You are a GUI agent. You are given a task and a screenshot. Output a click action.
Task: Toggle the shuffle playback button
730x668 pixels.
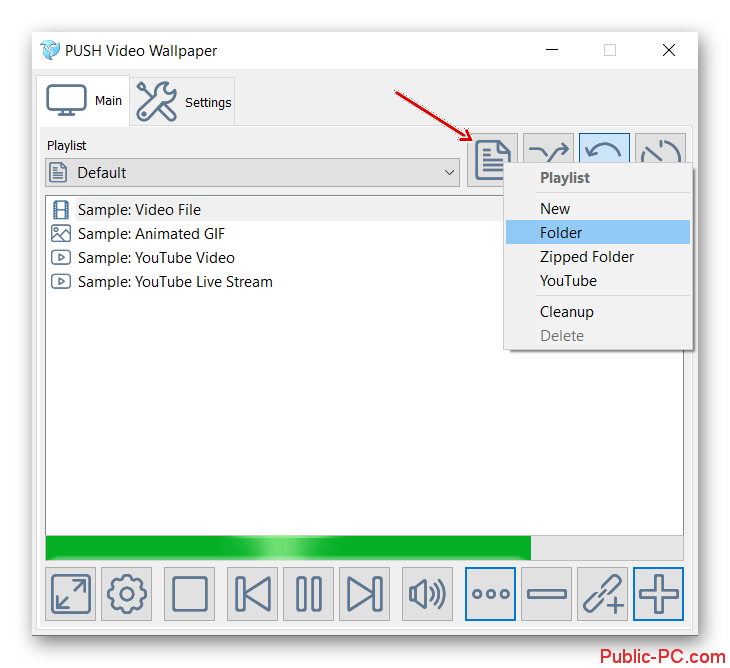tap(548, 148)
